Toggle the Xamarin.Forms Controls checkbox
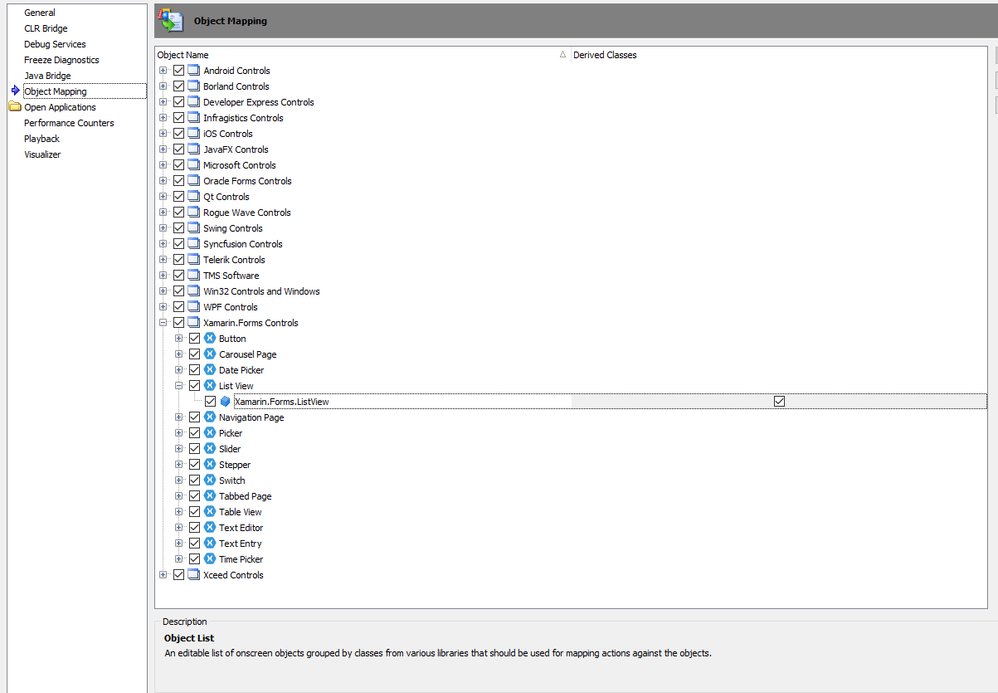The image size is (998, 693). click(x=179, y=323)
